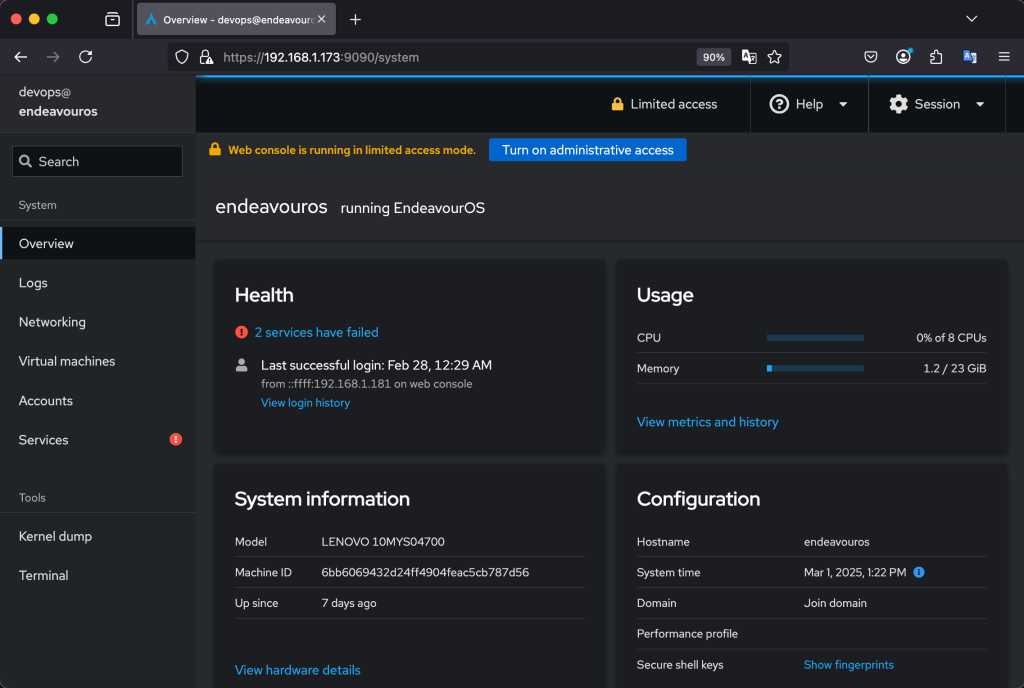The image size is (1024, 688).
Task: Click the '0% of 8 CPUs' value
Action: point(951,337)
